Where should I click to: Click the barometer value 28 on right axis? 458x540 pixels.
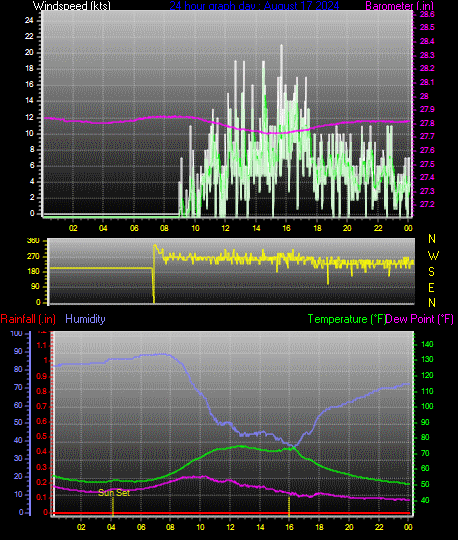[x=424, y=96]
